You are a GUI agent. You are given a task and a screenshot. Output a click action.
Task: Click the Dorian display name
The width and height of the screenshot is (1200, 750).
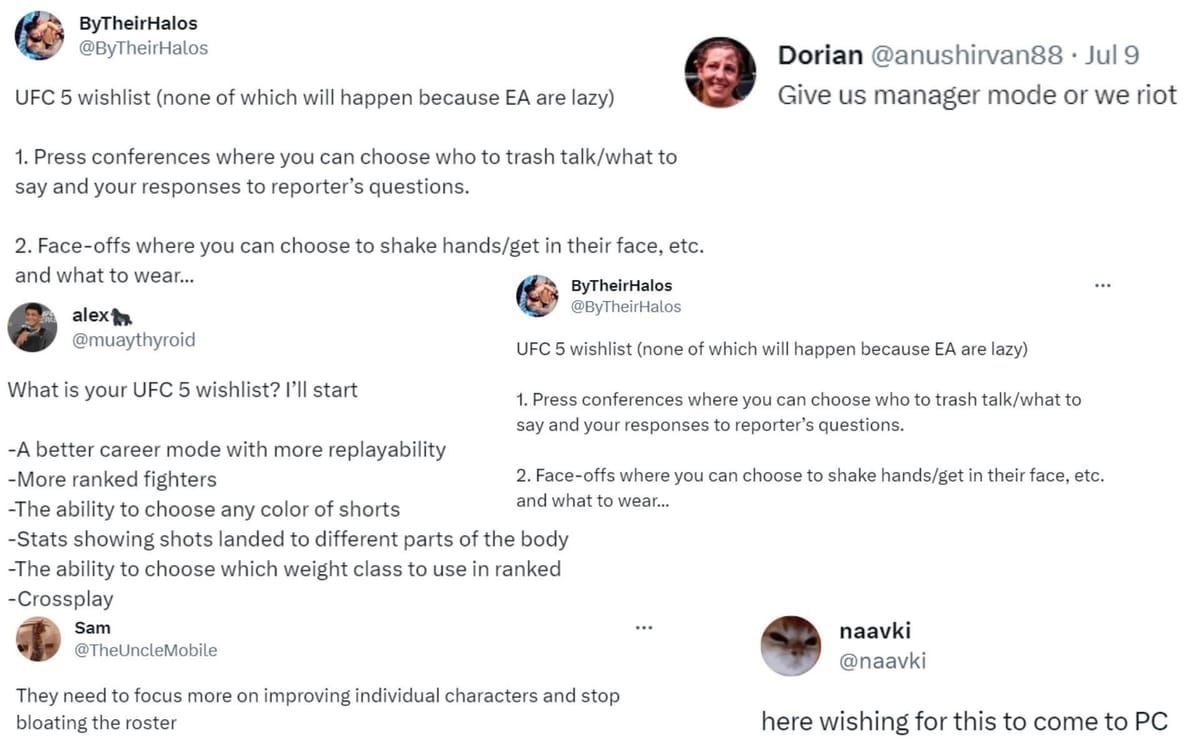tap(820, 54)
